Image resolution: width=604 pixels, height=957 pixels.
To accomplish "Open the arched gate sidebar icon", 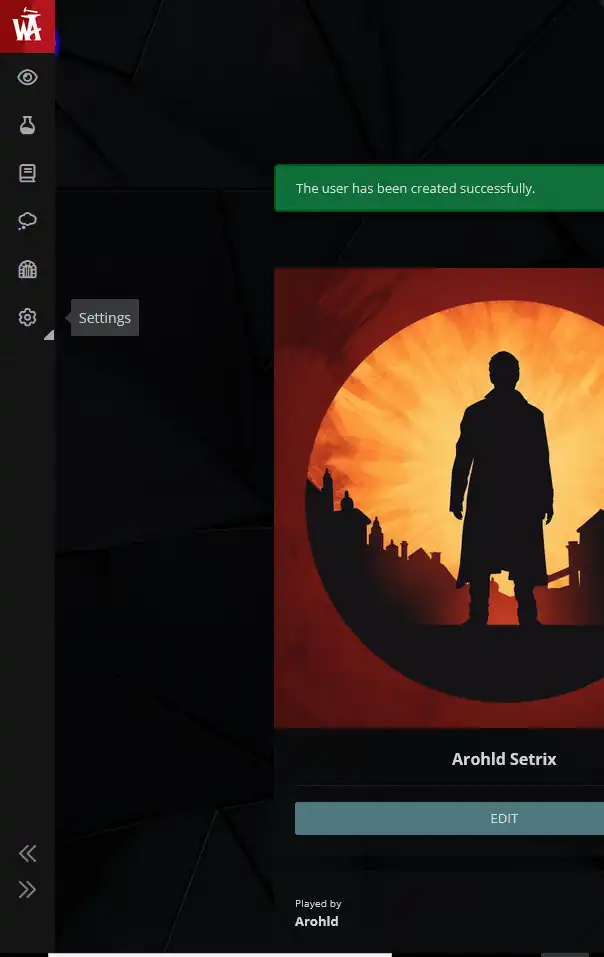I will [x=27, y=269].
